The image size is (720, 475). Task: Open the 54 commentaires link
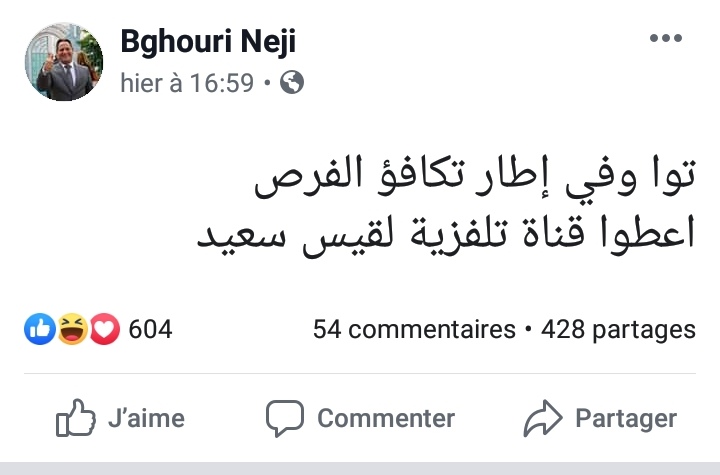click(x=413, y=329)
